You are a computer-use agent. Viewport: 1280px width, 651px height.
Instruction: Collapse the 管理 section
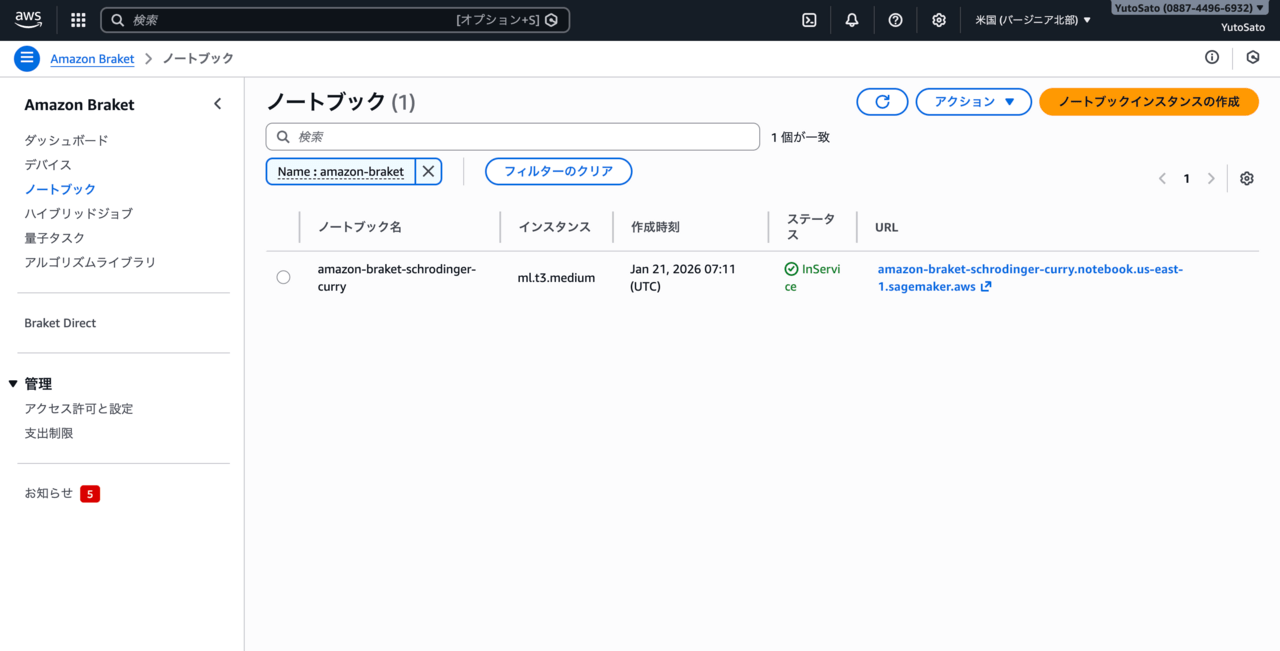tap(13, 384)
